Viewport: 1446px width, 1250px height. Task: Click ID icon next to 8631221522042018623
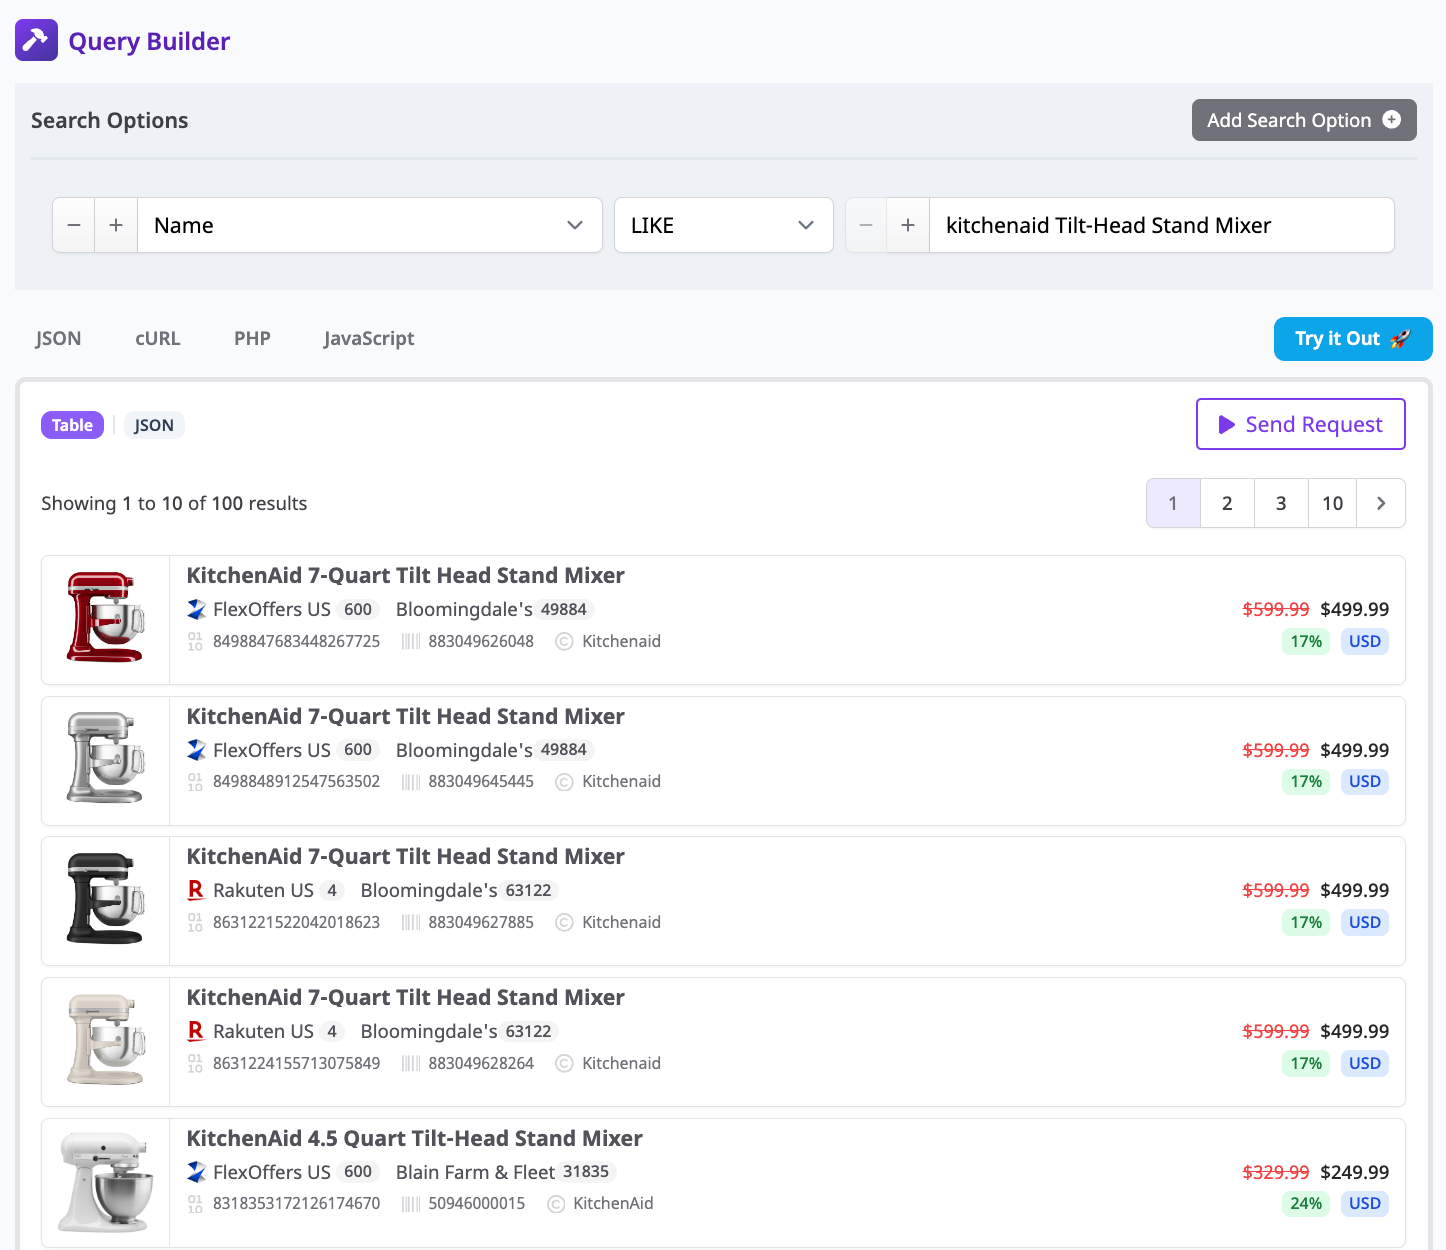195,922
